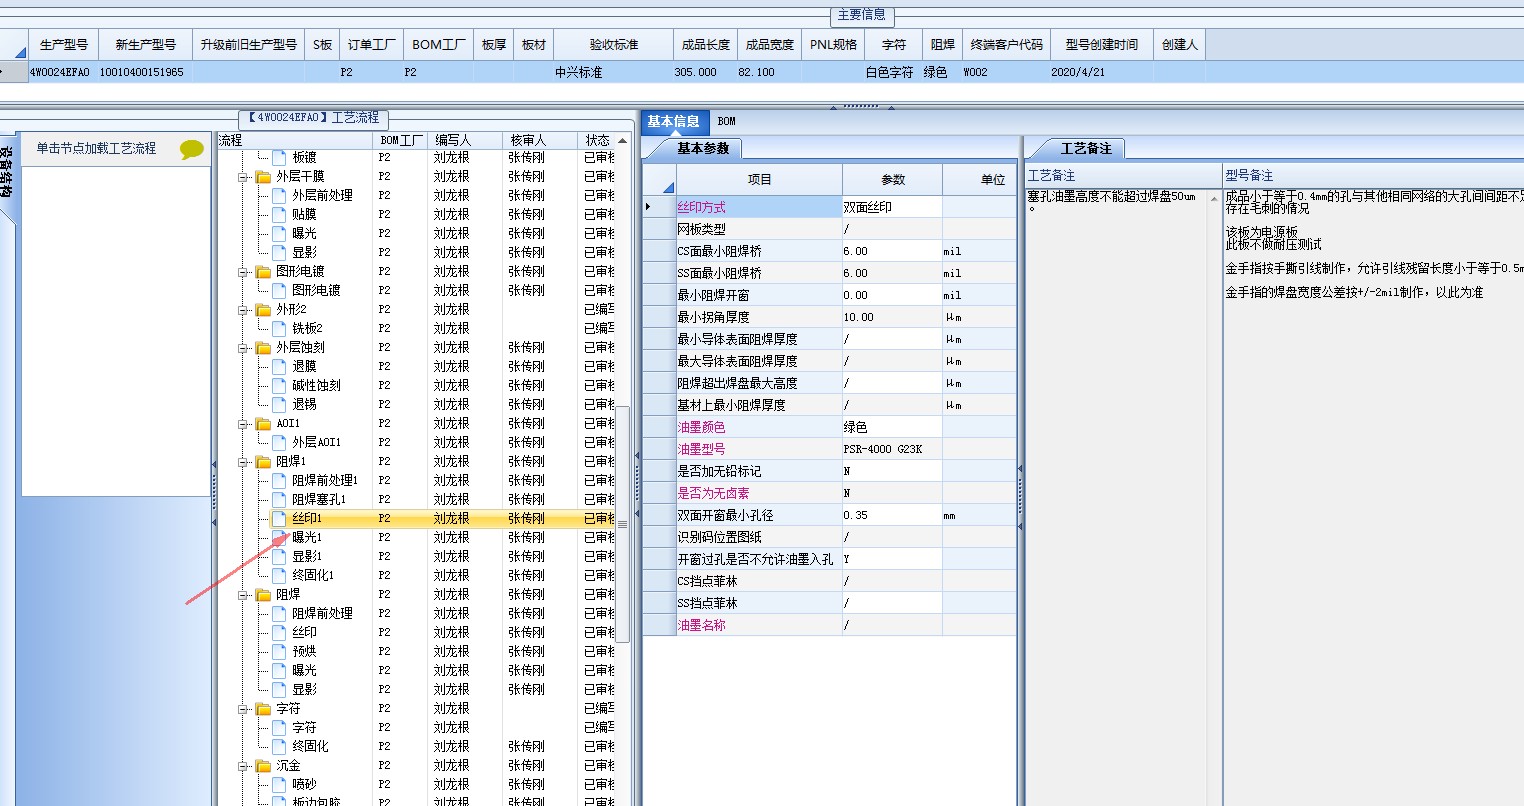Select the 基本参数 tab
Viewport: 1524px width, 806px height.
click(703, 148)
